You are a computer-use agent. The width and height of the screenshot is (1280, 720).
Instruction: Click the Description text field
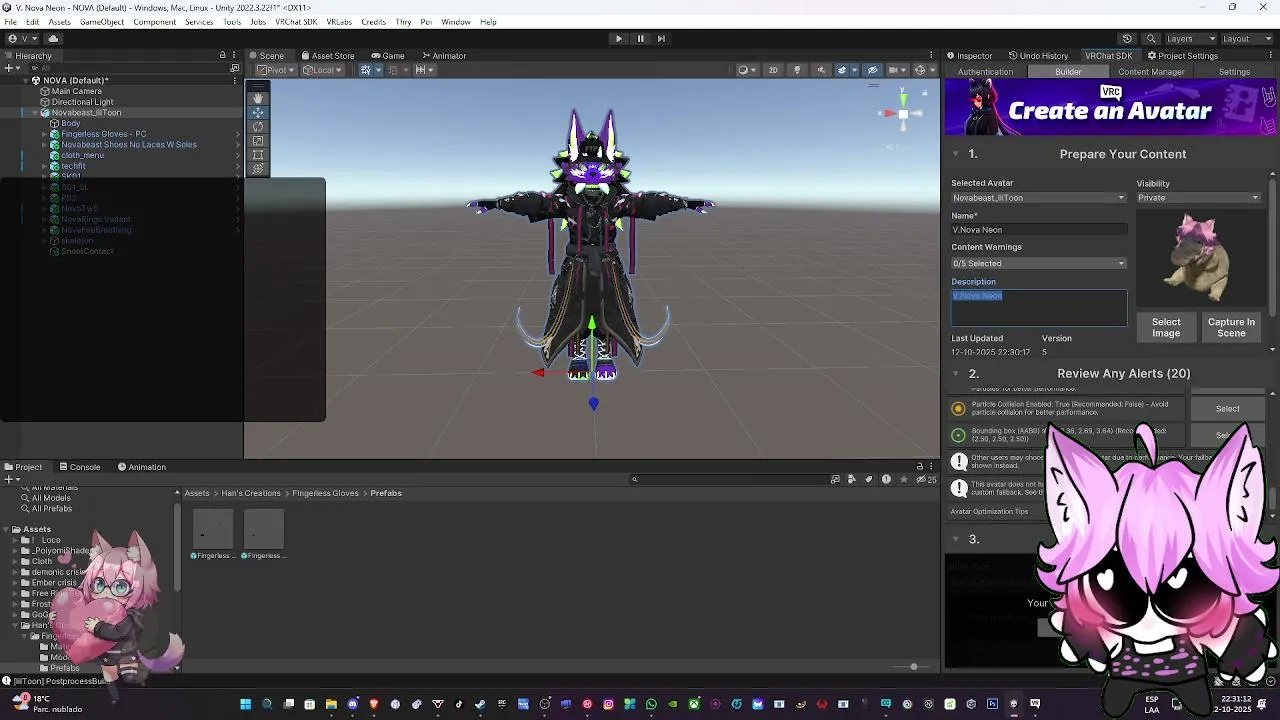coord(1039,308)
